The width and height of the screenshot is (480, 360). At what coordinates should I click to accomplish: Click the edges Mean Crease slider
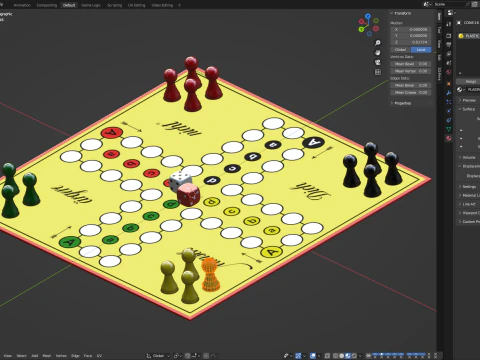pos(411,92)
